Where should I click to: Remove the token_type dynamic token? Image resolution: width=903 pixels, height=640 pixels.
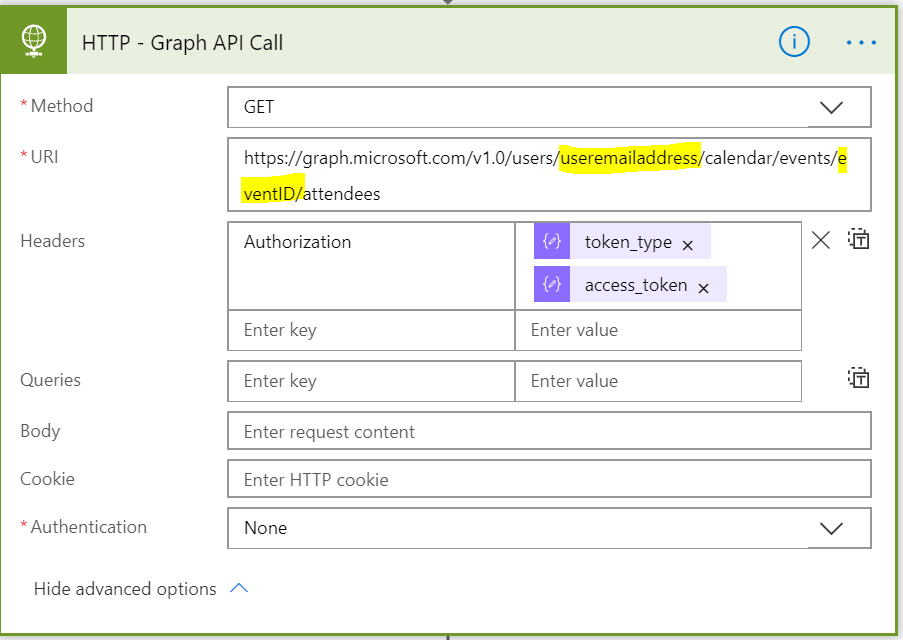(687, 245)
